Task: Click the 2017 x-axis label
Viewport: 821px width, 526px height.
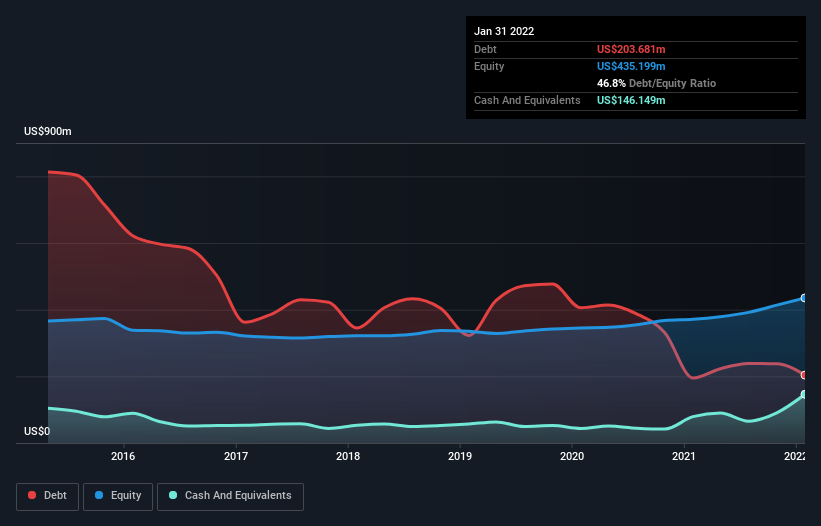Action: (x=236, y=456)
